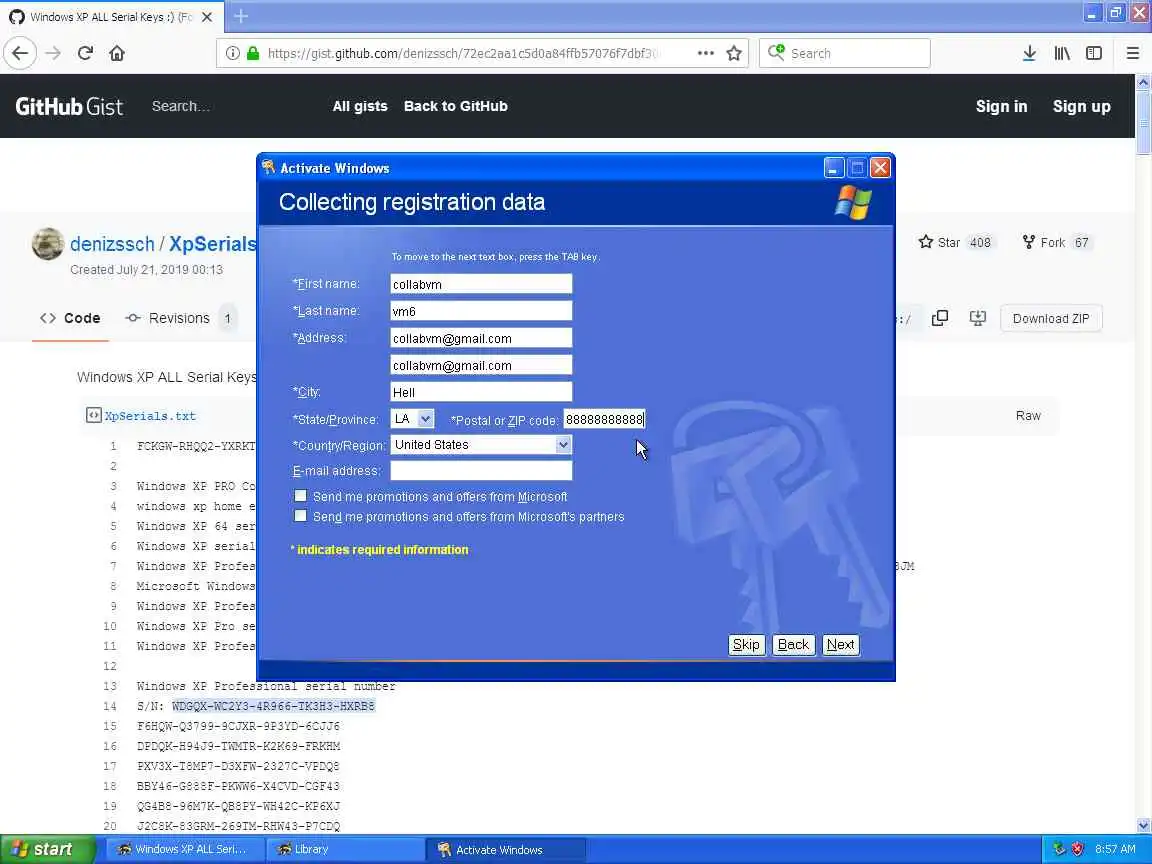Switch to Windows XP ALL Seri... taskbar item
Image resolution: width=1152 pixels, height=864 pixels.
[x=185, y=849]
